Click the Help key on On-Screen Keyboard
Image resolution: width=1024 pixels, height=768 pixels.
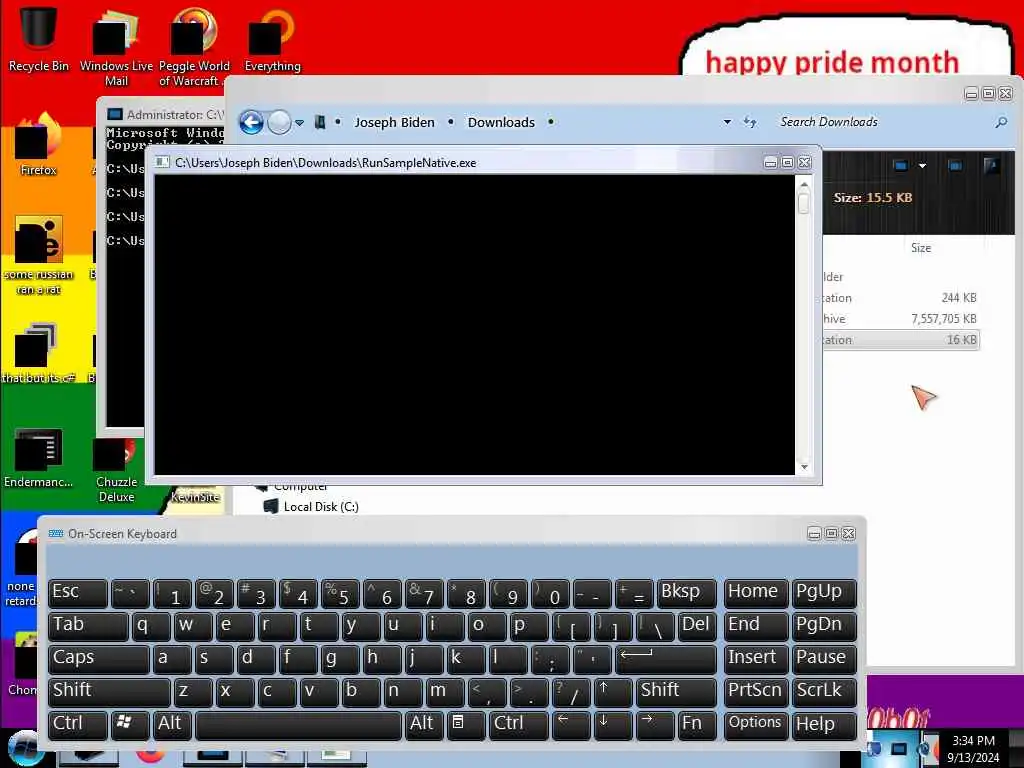(824, 724)
